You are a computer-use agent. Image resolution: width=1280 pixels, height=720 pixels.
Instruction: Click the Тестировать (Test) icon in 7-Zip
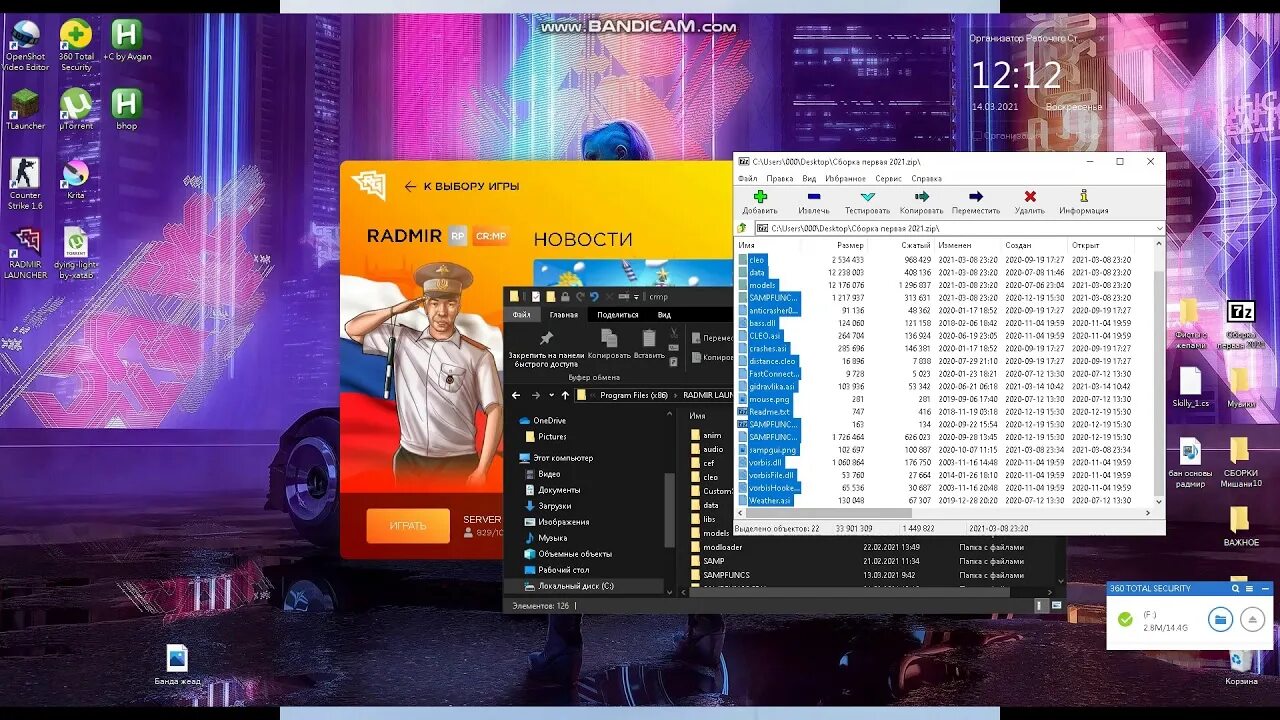pyautogui.click(x=867, y=197)
